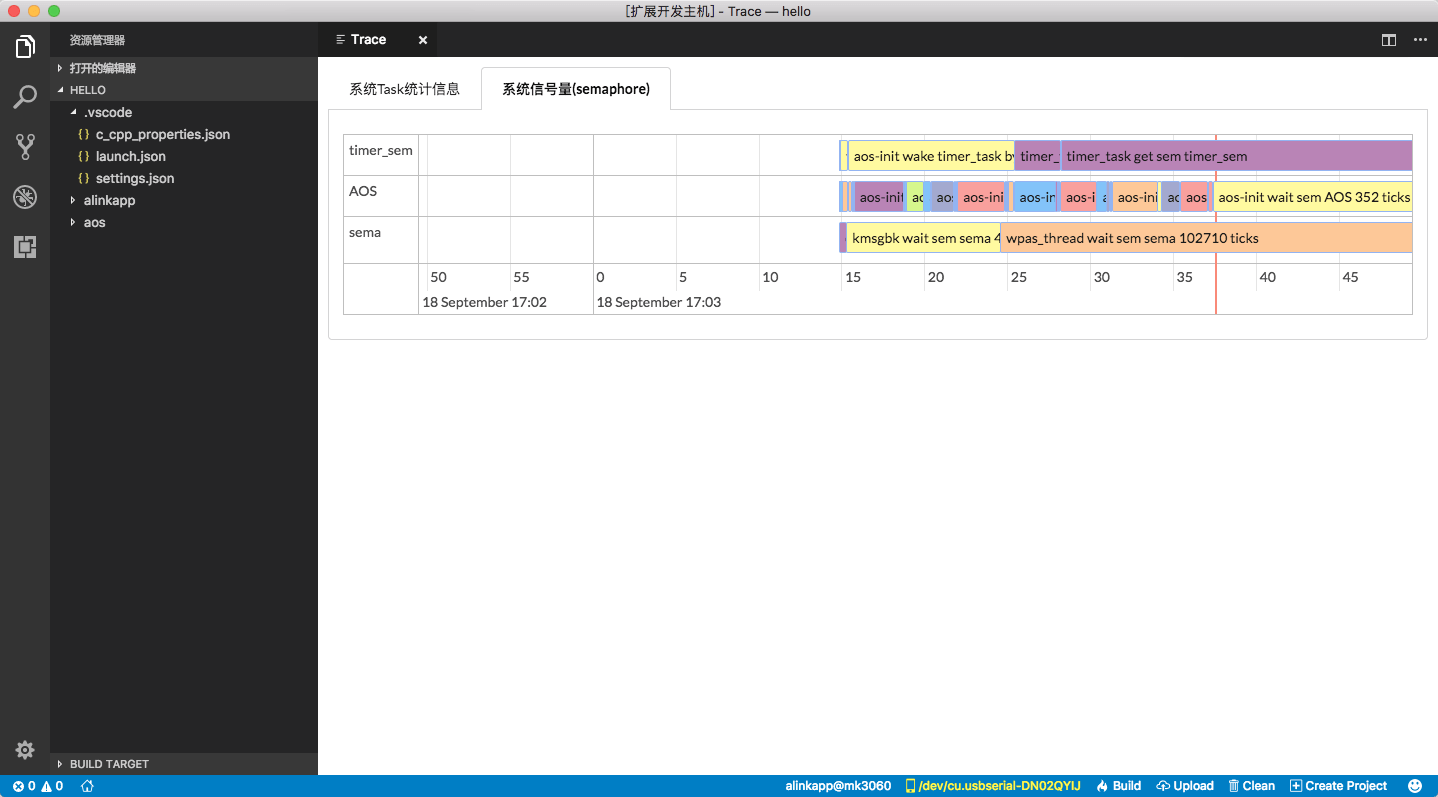Open the Extensions view icon

[25, 247]
